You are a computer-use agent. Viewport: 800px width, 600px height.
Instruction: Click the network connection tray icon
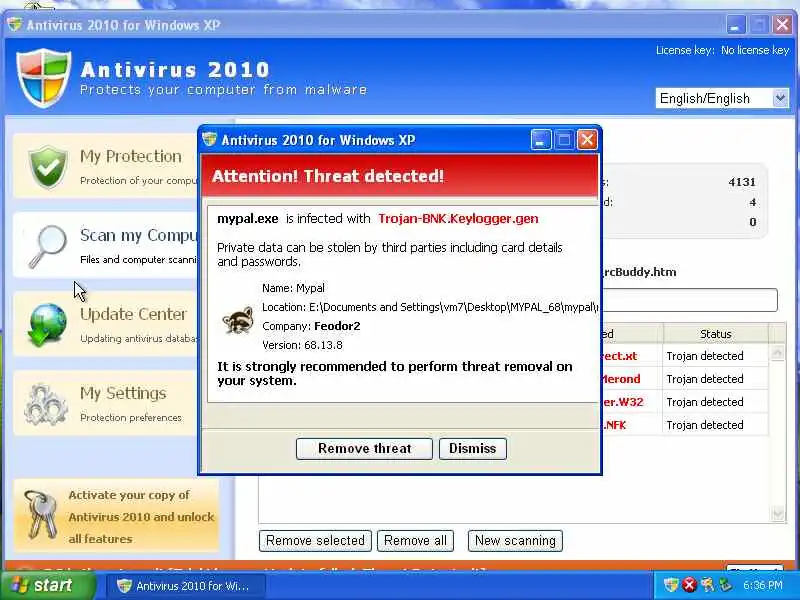pos(725,585)
